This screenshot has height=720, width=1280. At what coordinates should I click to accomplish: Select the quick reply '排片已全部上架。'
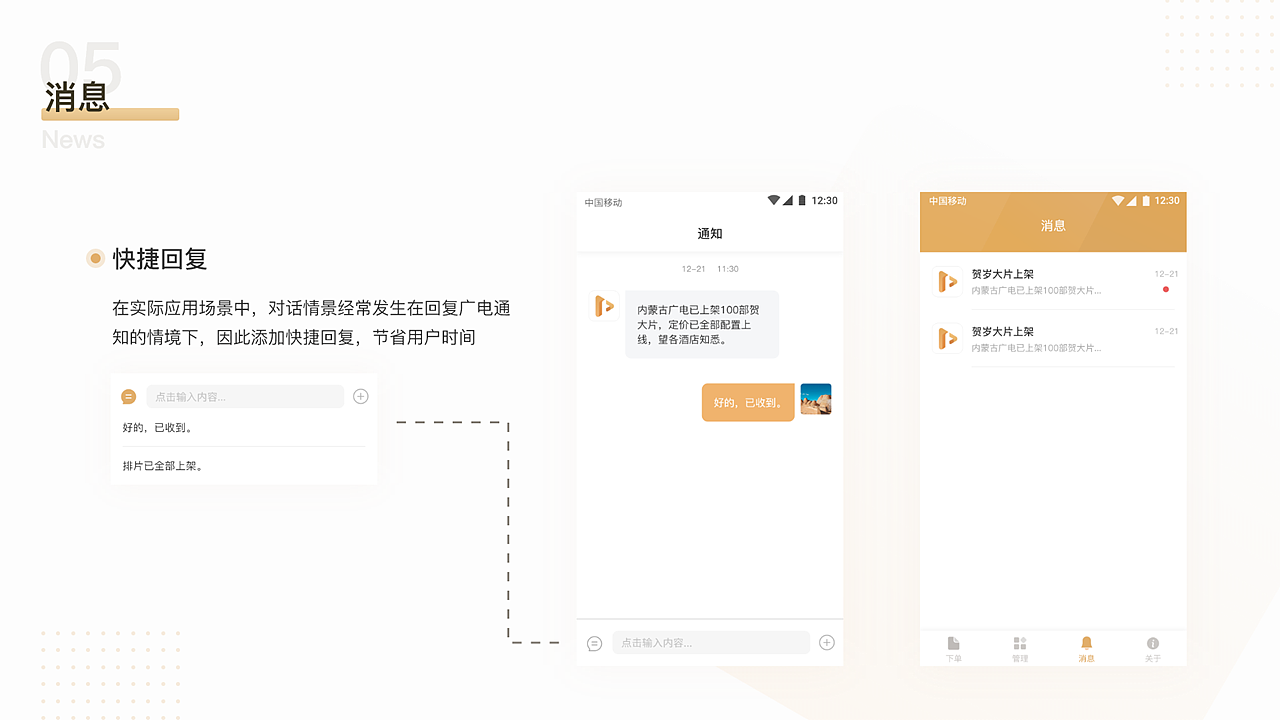pos(164,466)
